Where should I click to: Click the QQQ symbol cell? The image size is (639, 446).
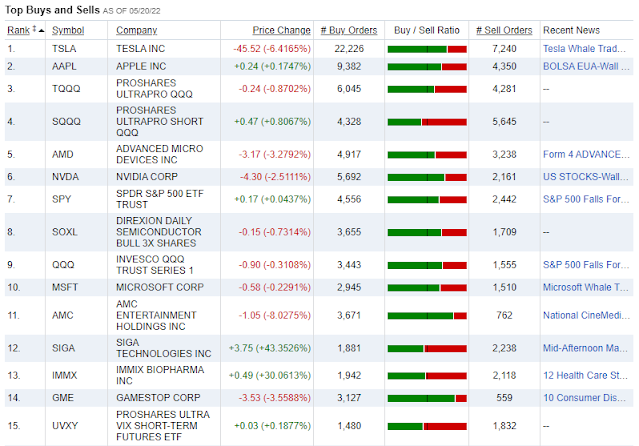tap(63, 265)
